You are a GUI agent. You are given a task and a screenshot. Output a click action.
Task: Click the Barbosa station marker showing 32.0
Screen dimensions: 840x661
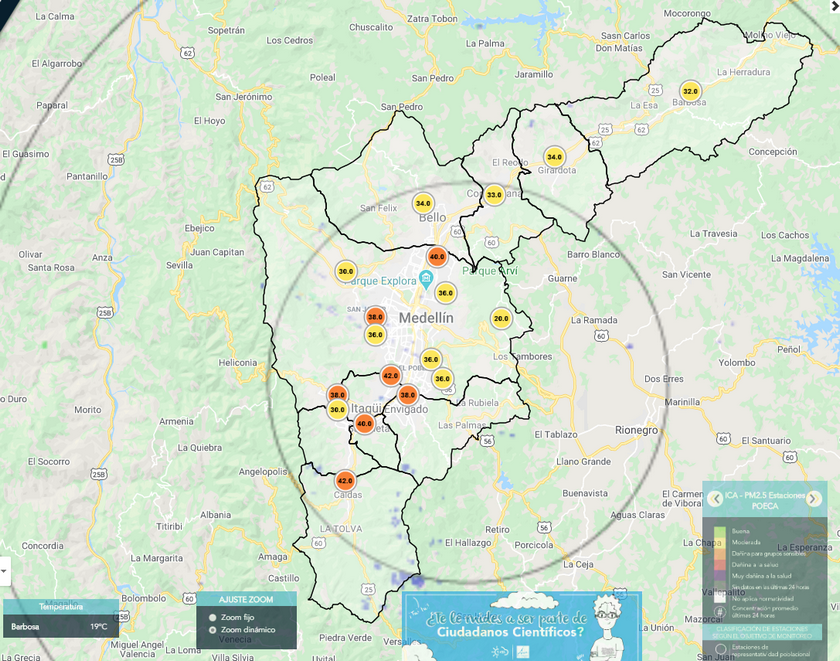[x=689, y=92]
